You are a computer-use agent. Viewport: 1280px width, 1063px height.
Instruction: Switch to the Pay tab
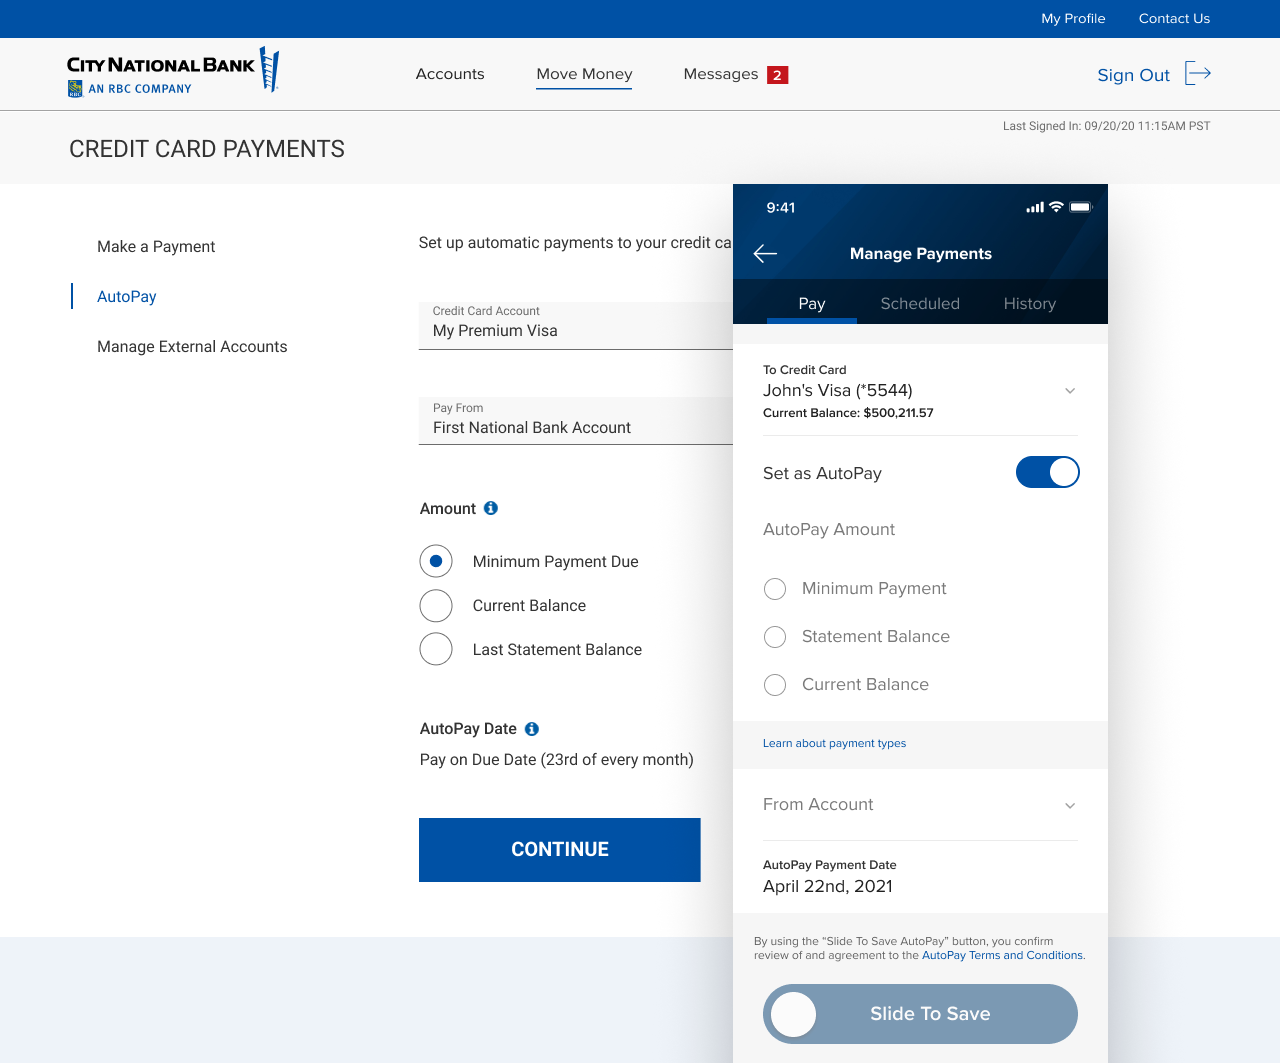coord(812,303)
